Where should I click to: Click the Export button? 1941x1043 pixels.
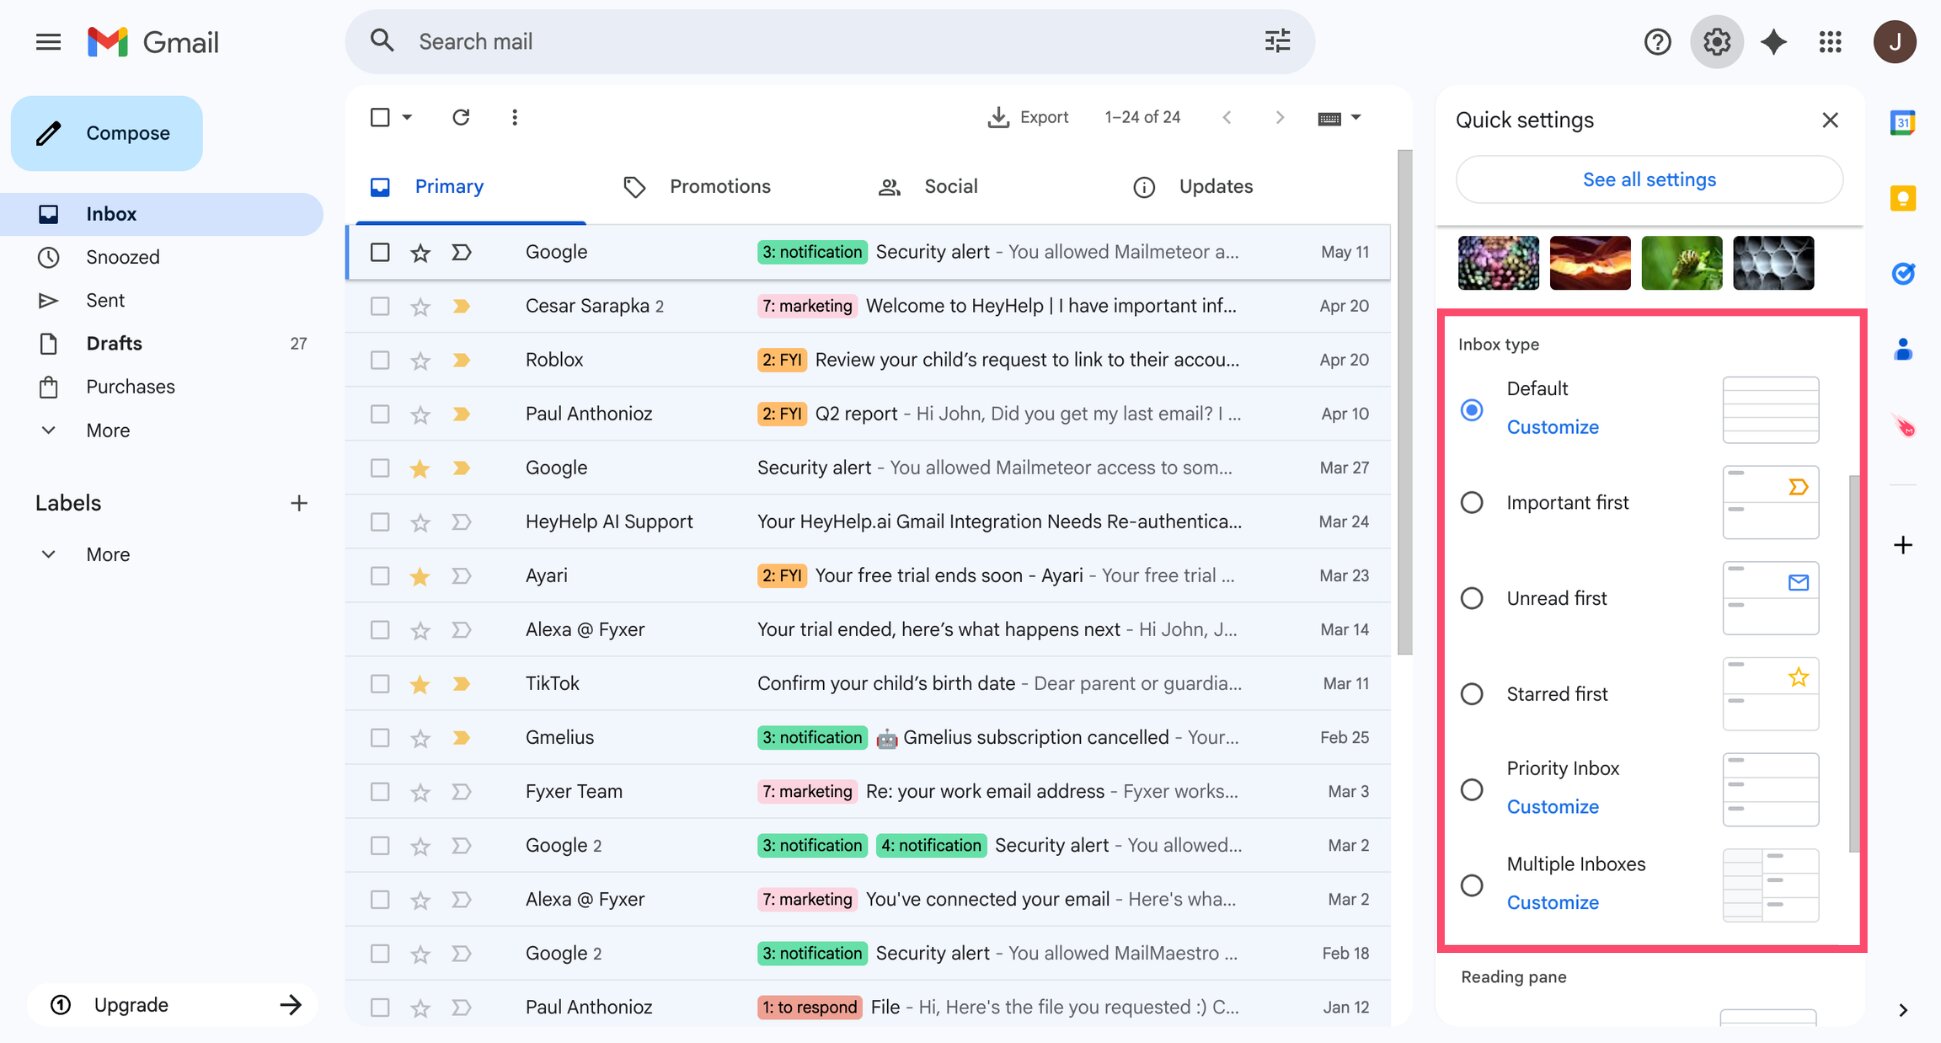(1028, 117)
